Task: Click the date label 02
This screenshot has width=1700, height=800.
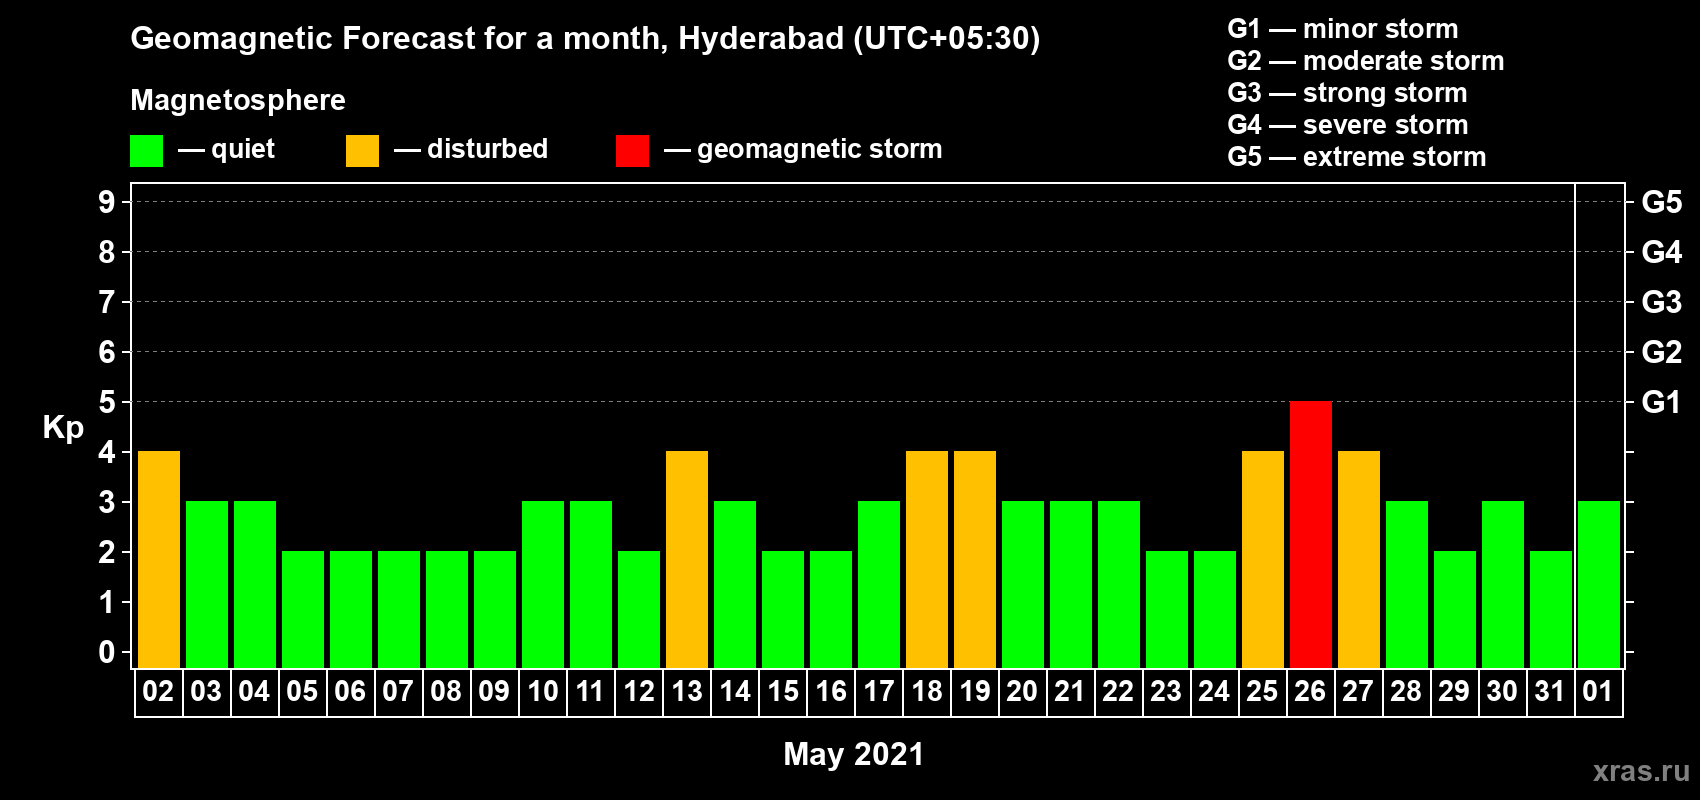Action: coord(158,691)
